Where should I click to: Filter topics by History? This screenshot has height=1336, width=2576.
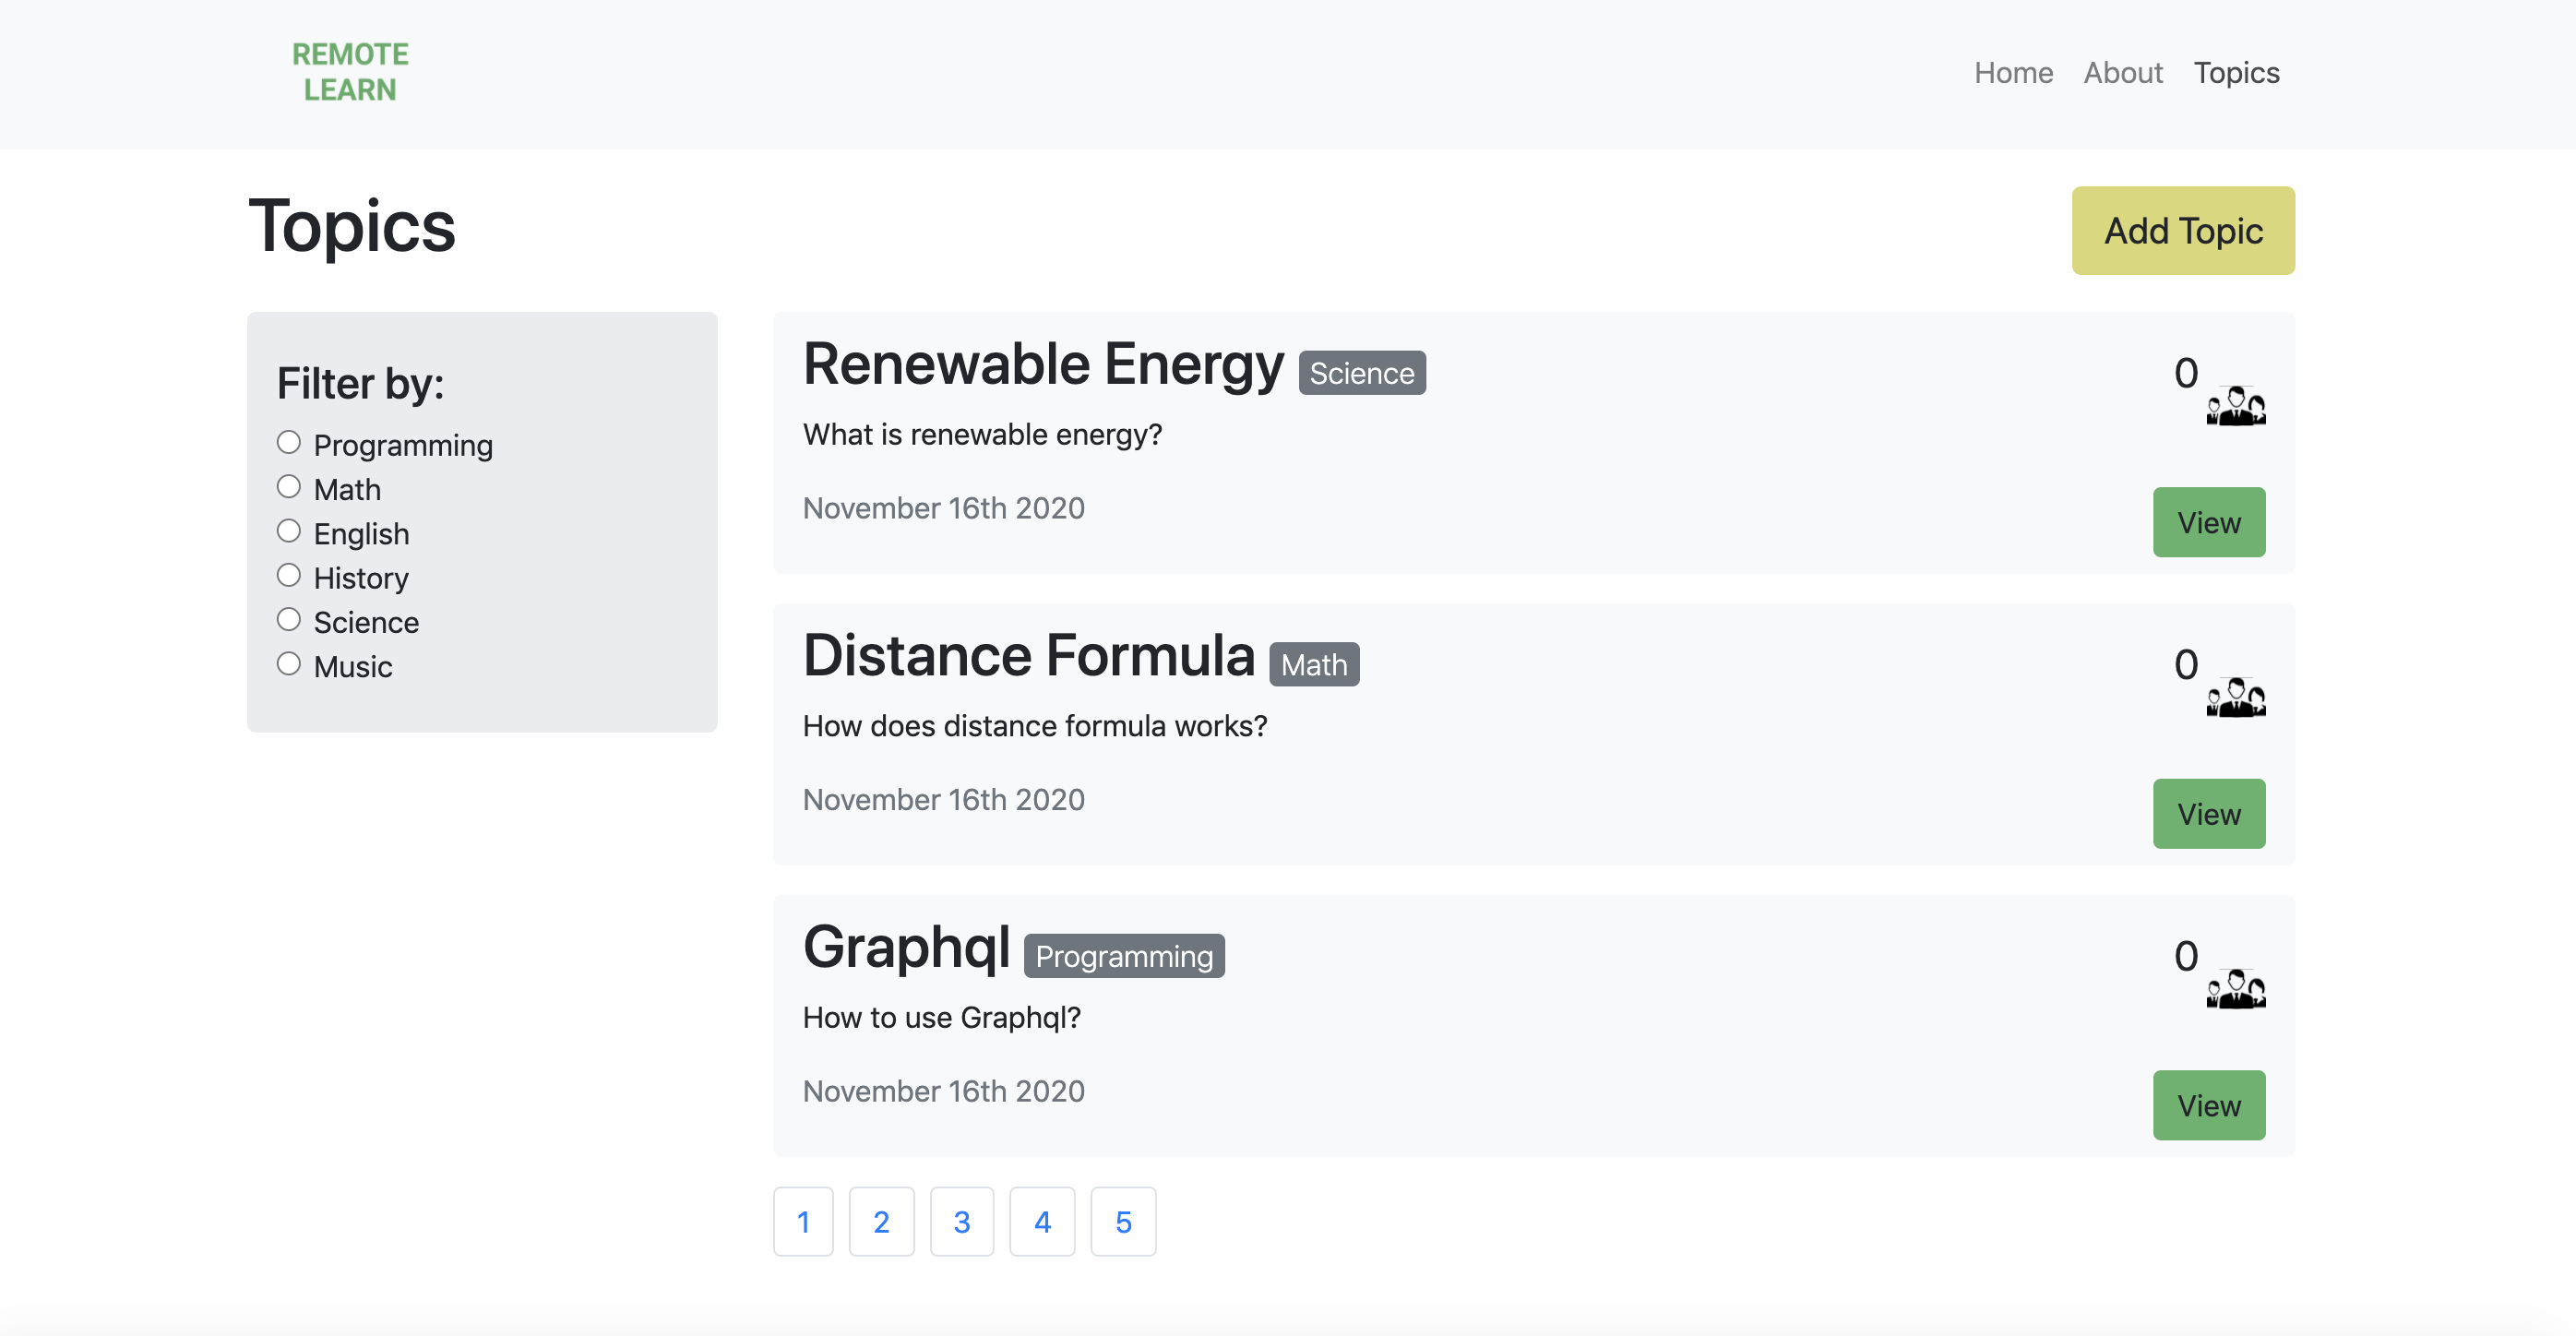click(x=289, y=575)
